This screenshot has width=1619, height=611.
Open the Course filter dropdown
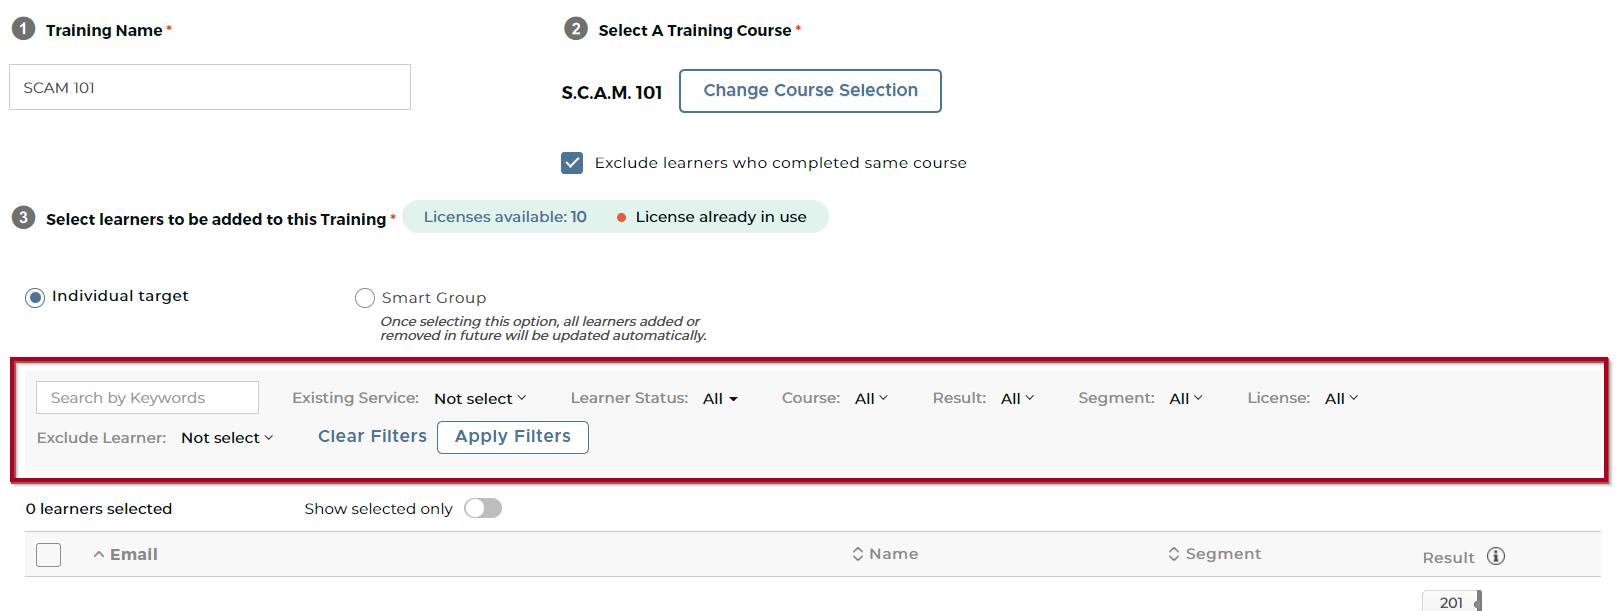pyautogui.click(x=871, y=399)
